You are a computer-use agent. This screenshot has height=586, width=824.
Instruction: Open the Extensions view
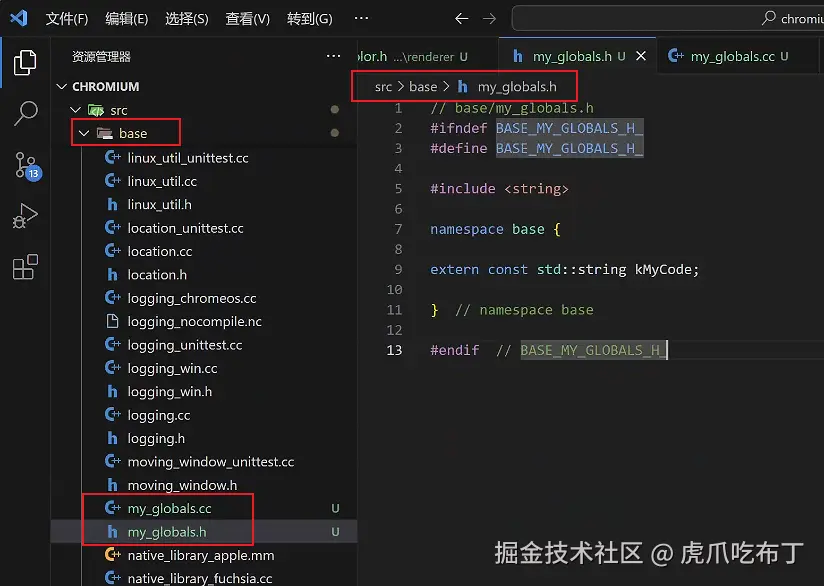(25, 267)
